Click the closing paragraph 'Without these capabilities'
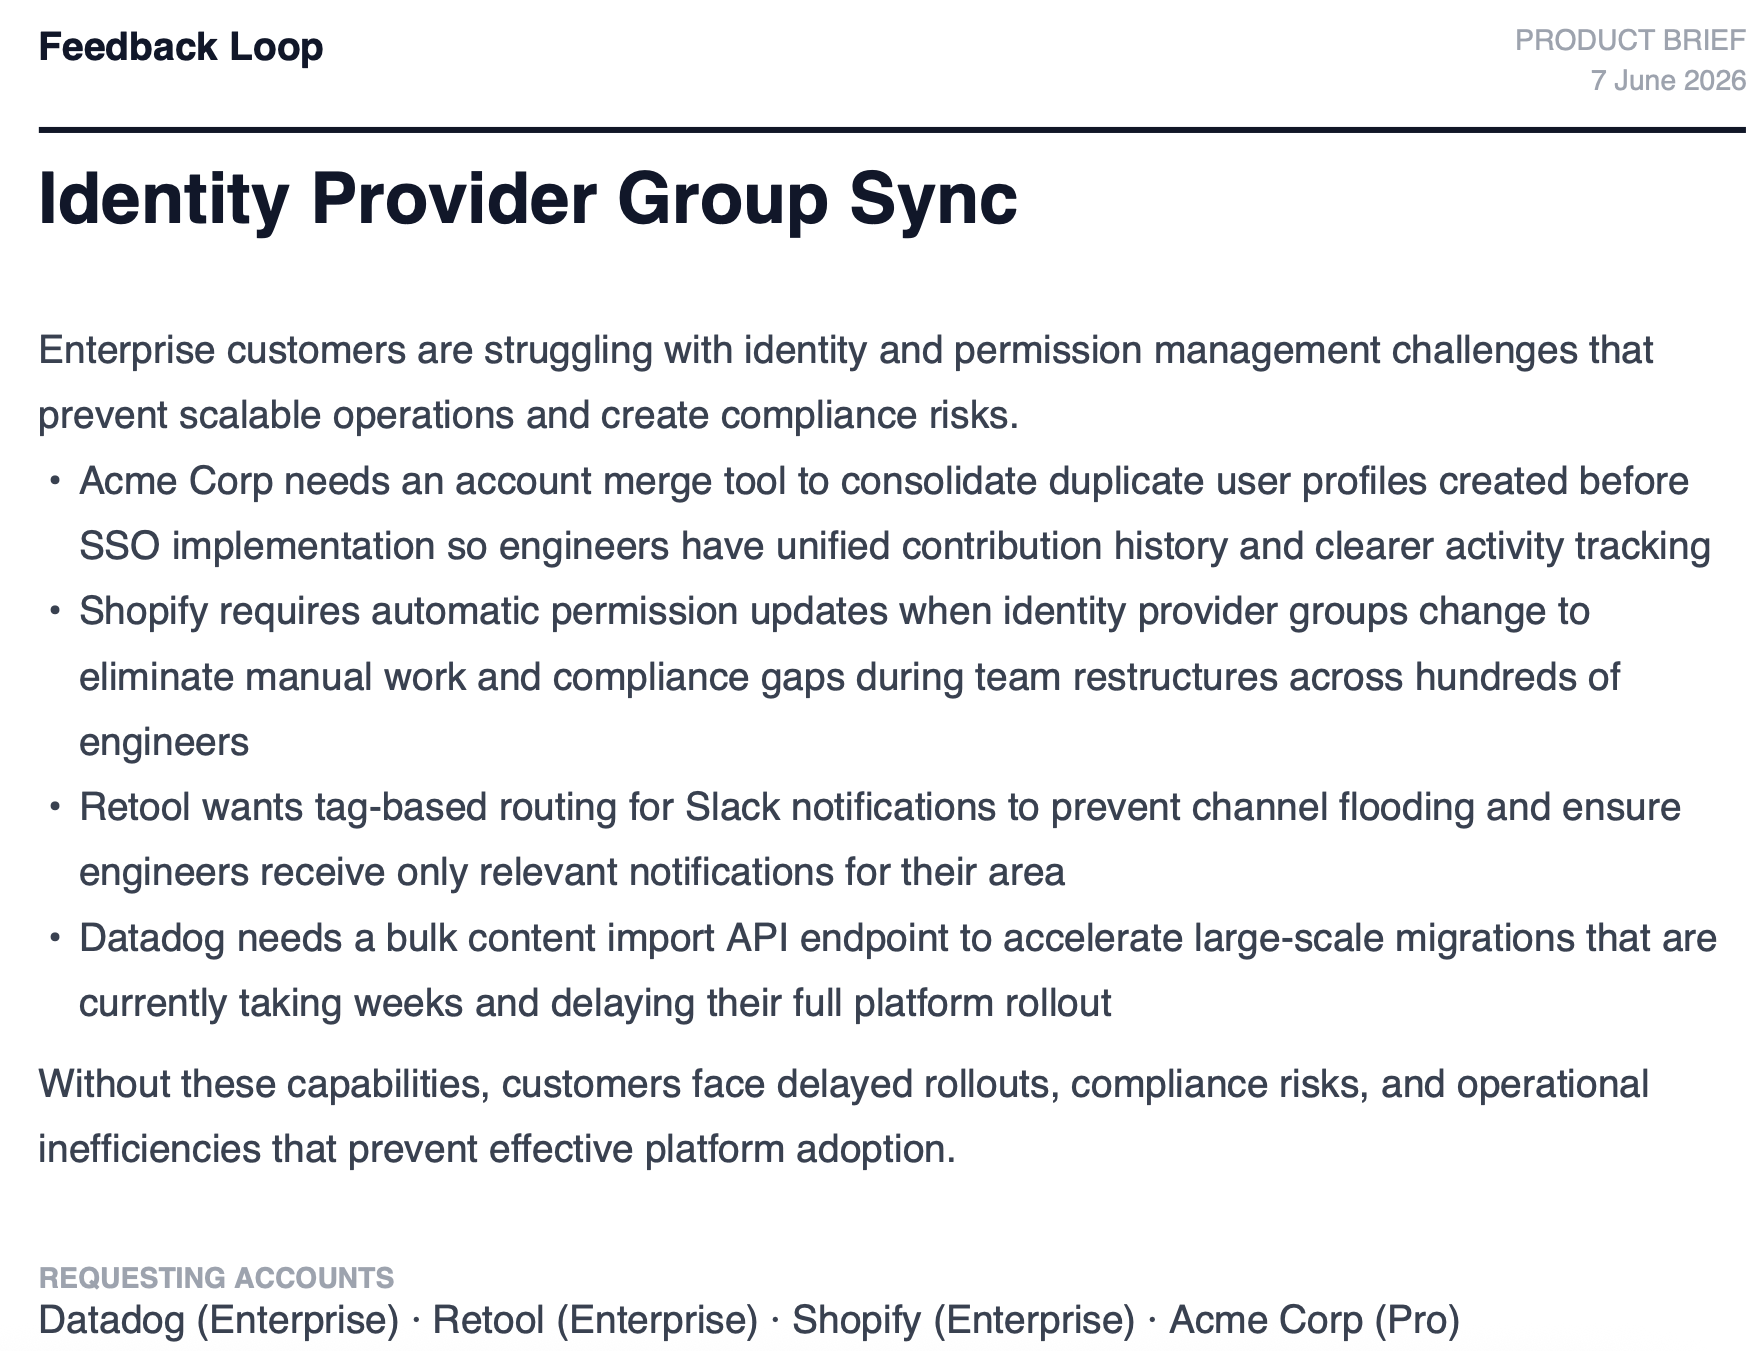The image size is (1753, 1351). point(843,1117)
